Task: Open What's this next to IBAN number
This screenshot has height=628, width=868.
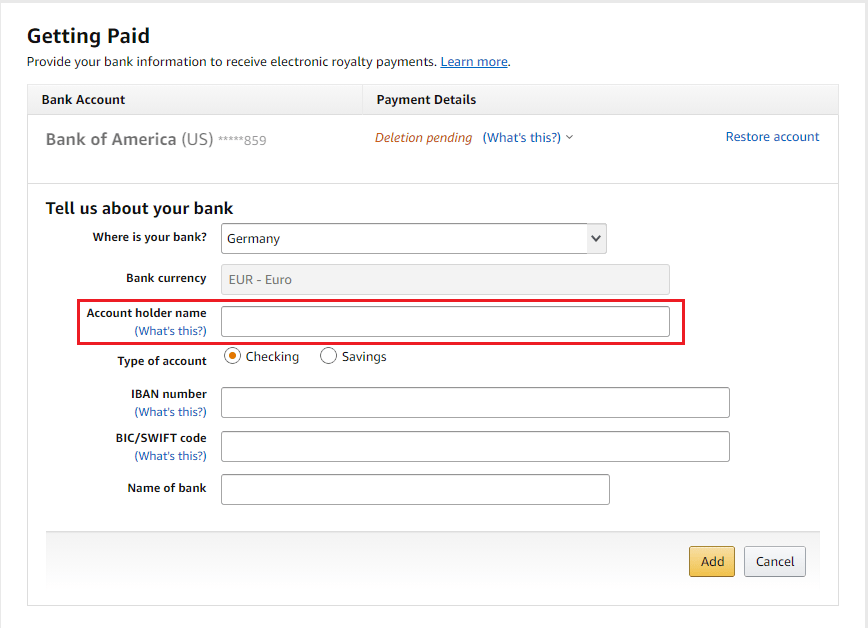Action: 170,411
